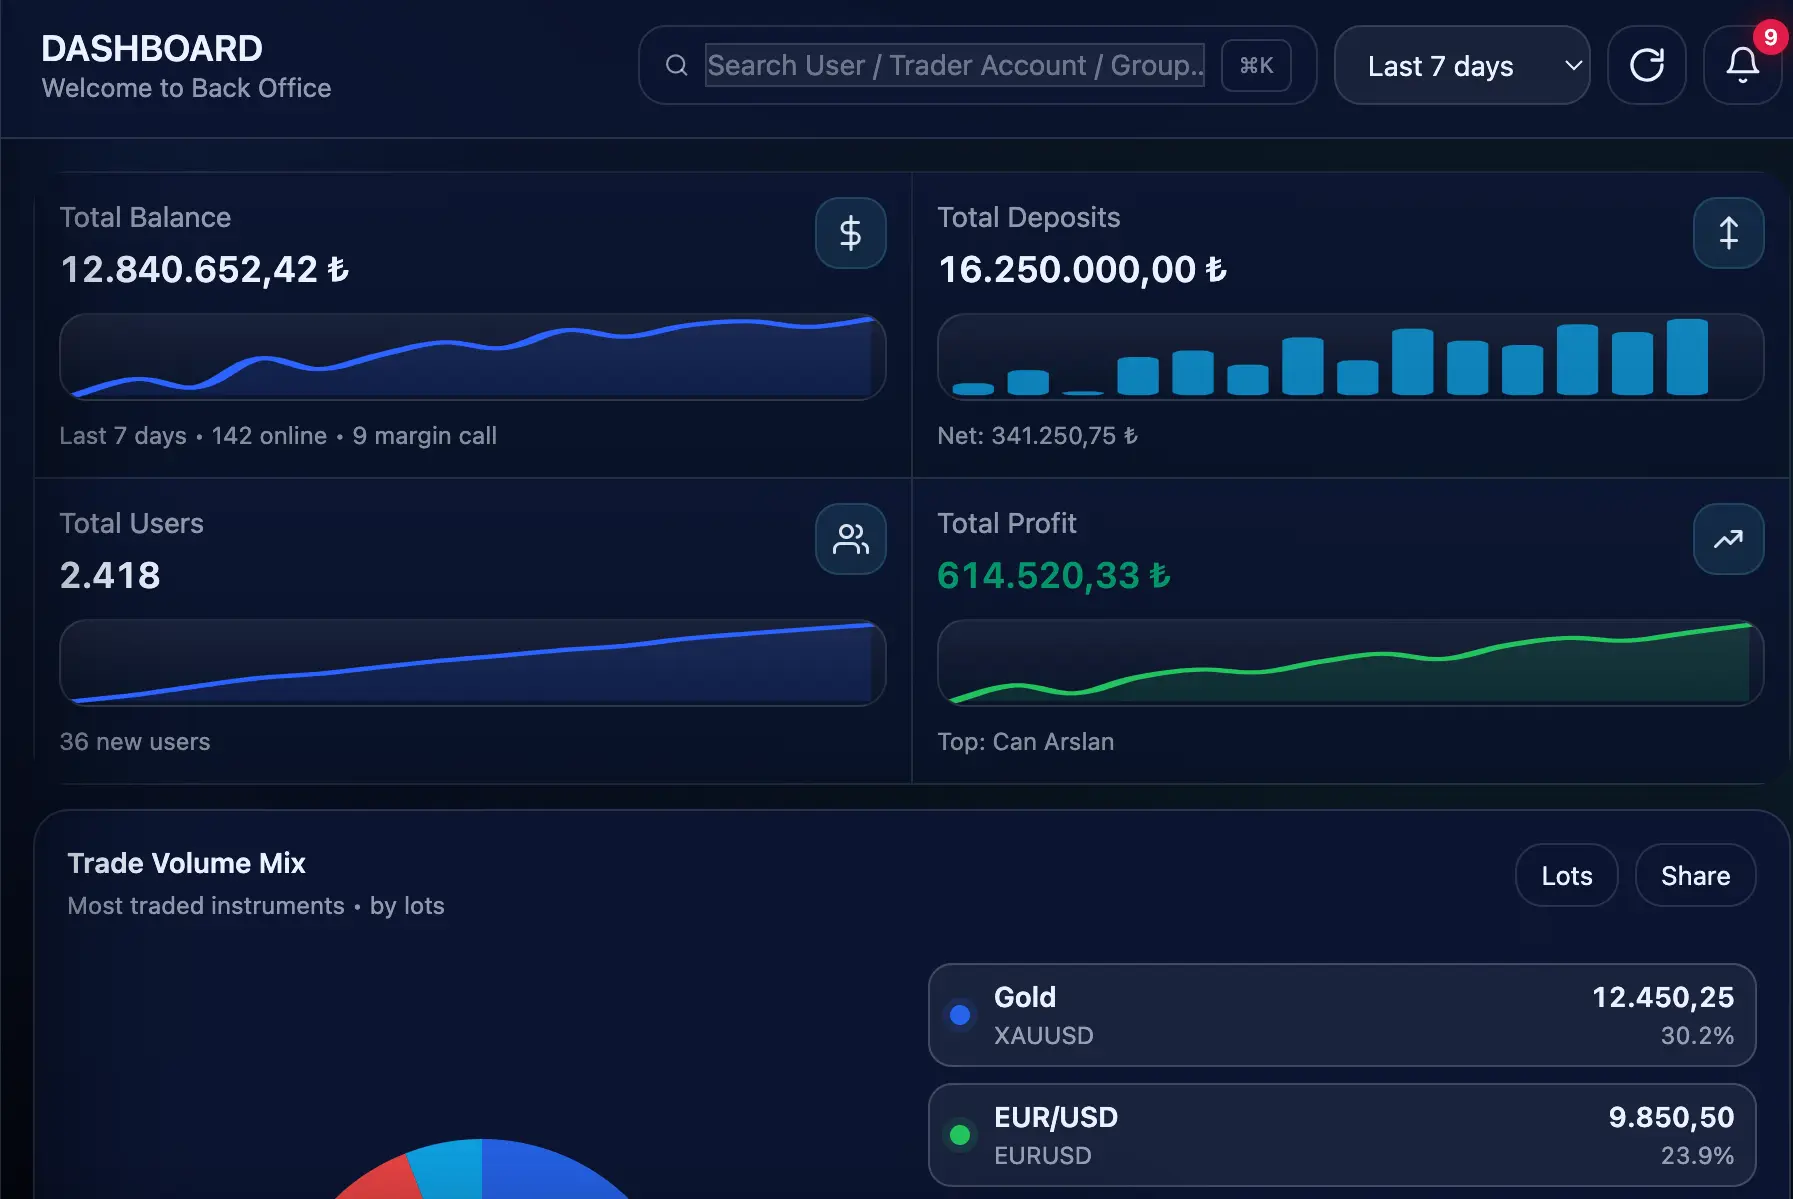Click the chevron arrow on date range selector
The width and height of the screenshot is (1793, 1199).
click(1573, 66)
